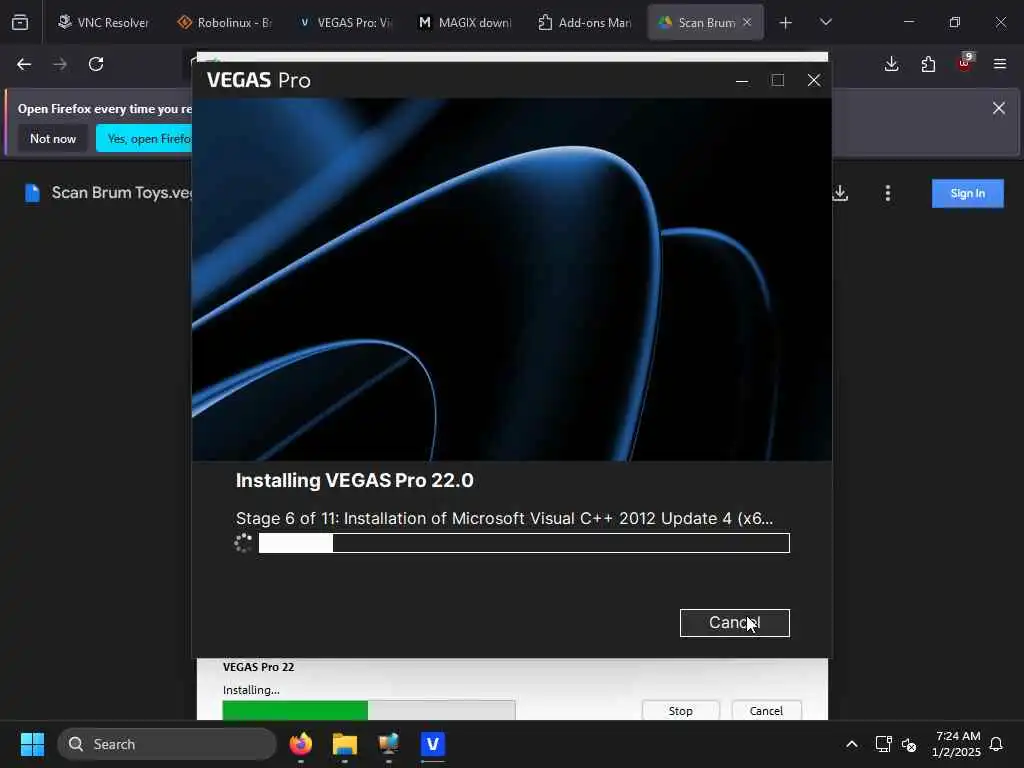Click the muted volume tray icon
This screenshot has height=768, width=1024.
[909, 744]
